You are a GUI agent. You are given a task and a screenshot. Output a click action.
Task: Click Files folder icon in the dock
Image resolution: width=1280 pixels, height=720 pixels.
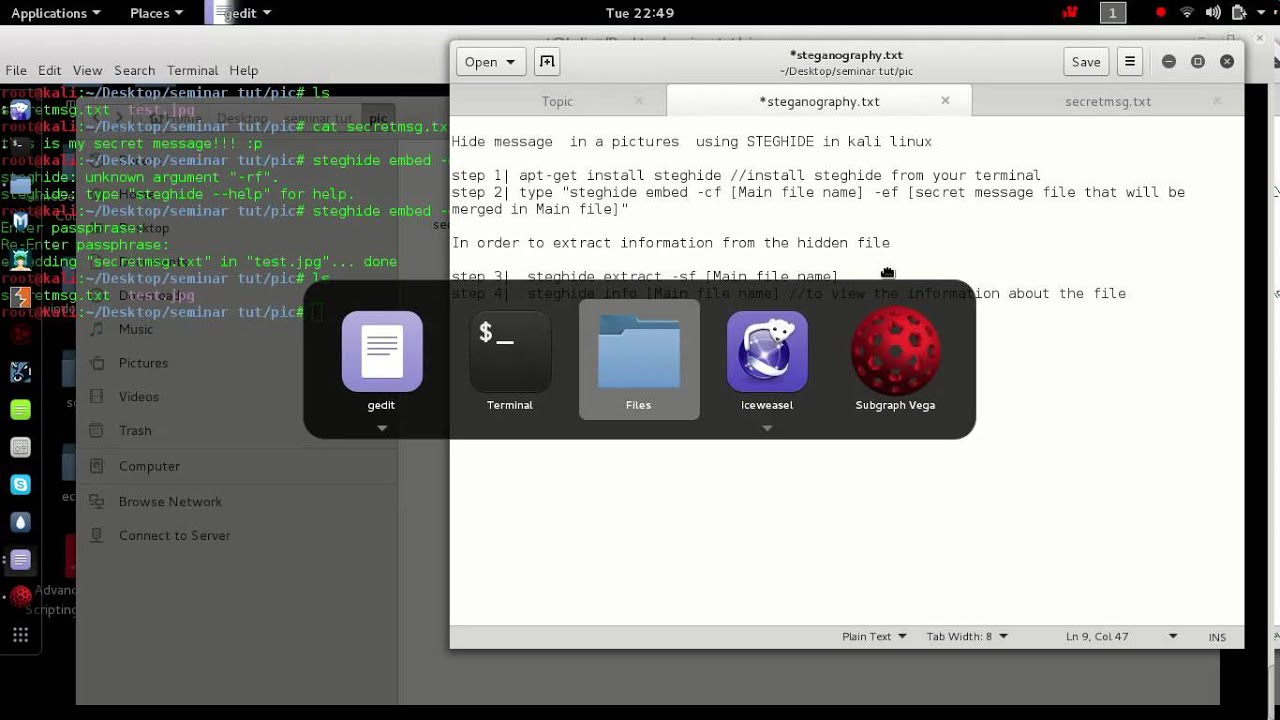tap(20, 185)
